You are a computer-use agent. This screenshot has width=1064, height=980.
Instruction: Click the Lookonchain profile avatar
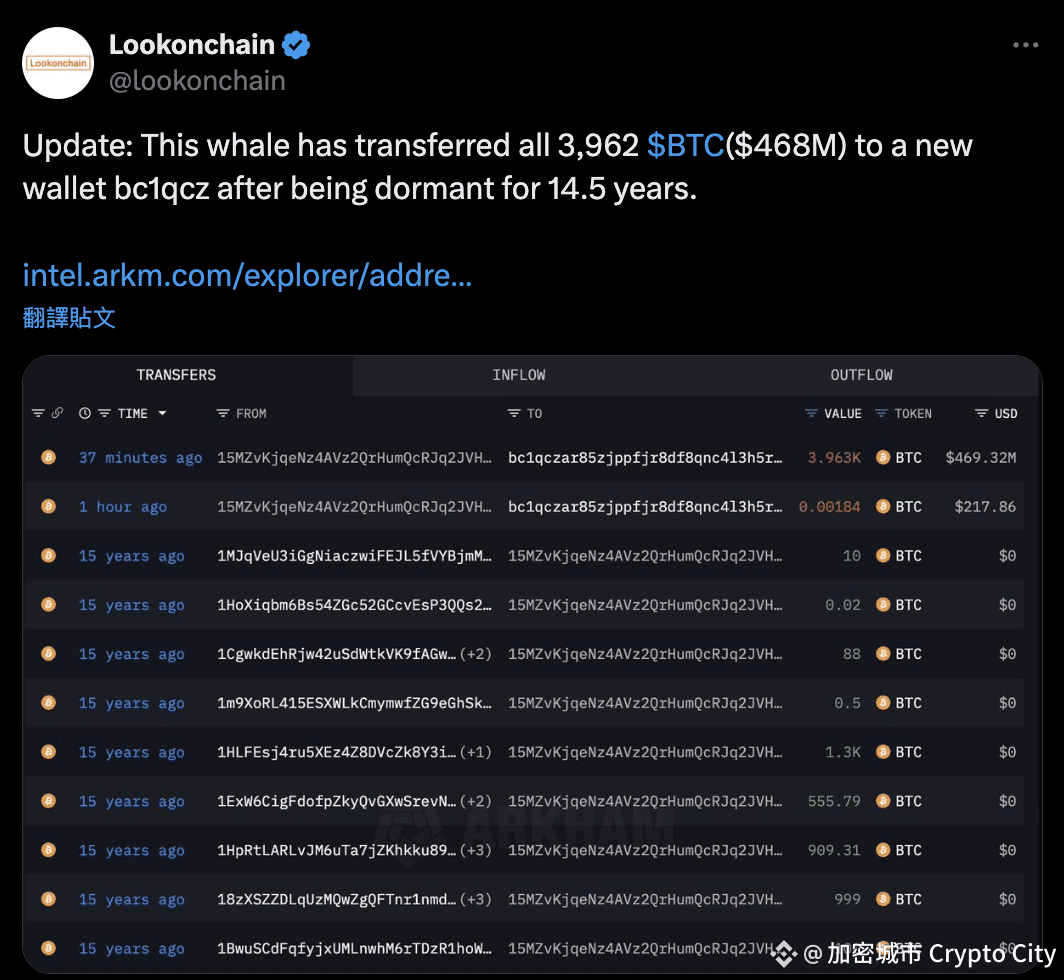point(58,63)
